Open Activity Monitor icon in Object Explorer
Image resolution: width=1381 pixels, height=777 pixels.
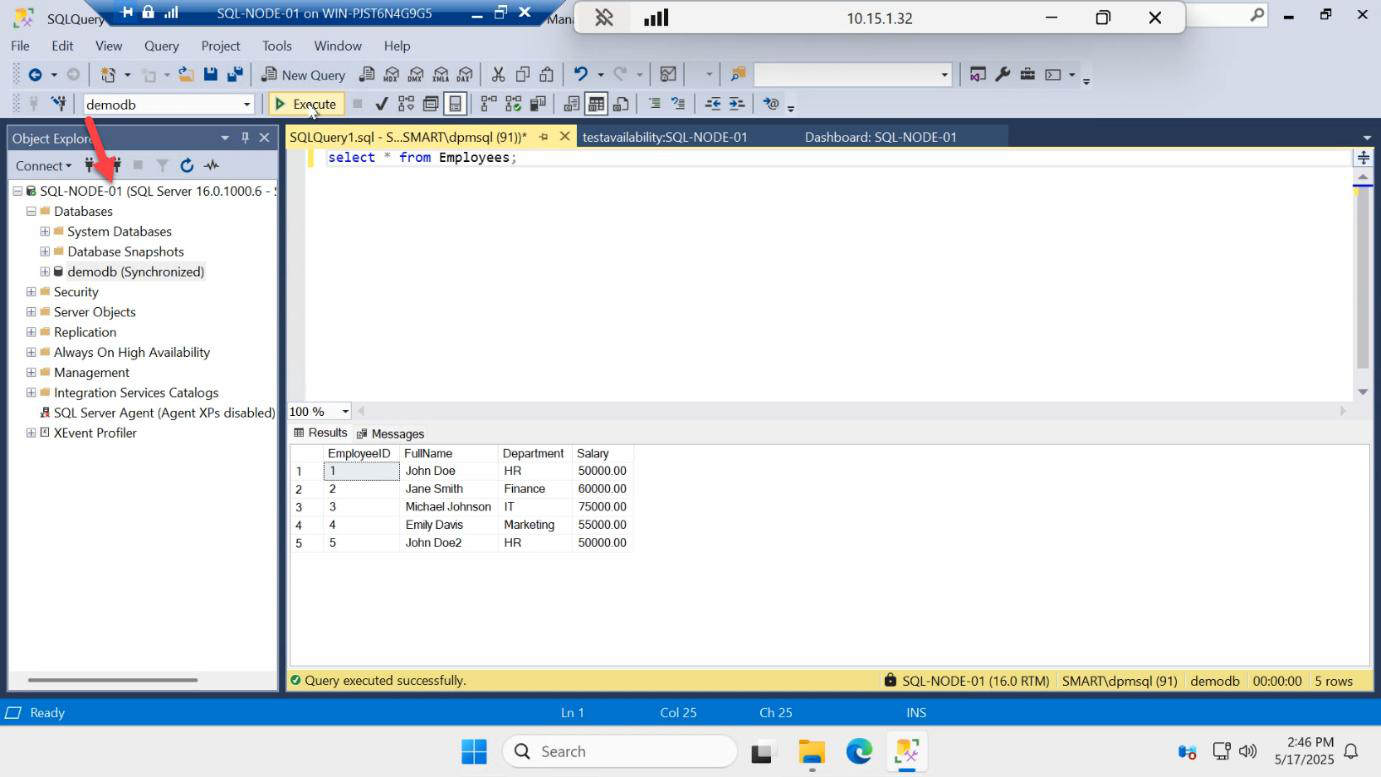(211, 166)
